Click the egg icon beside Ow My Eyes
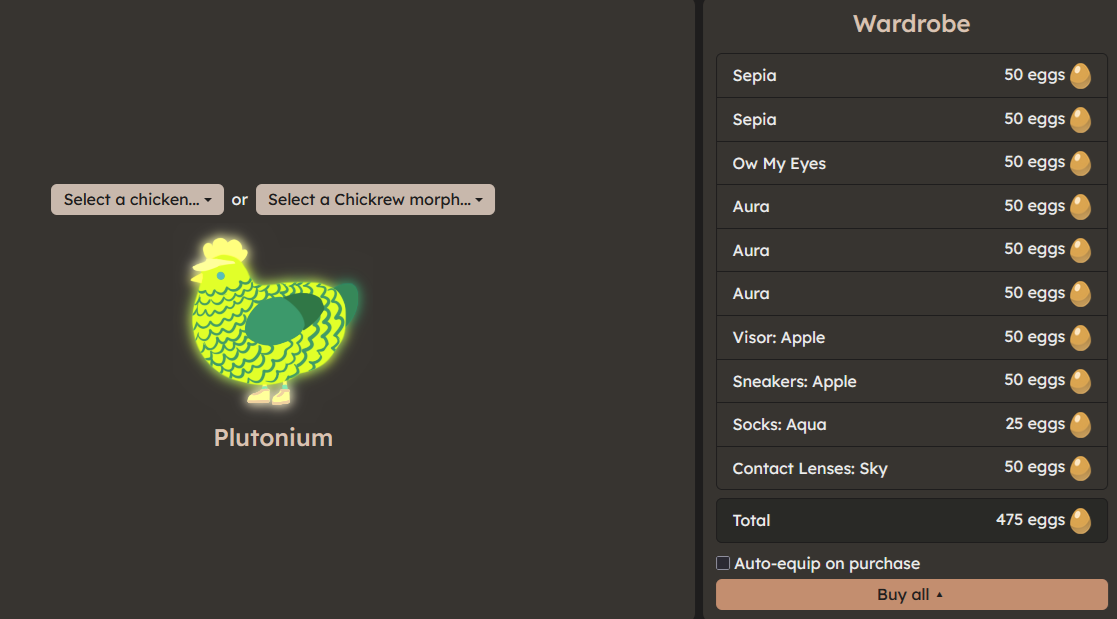The image size is (1117, 619). [1080, 163]
